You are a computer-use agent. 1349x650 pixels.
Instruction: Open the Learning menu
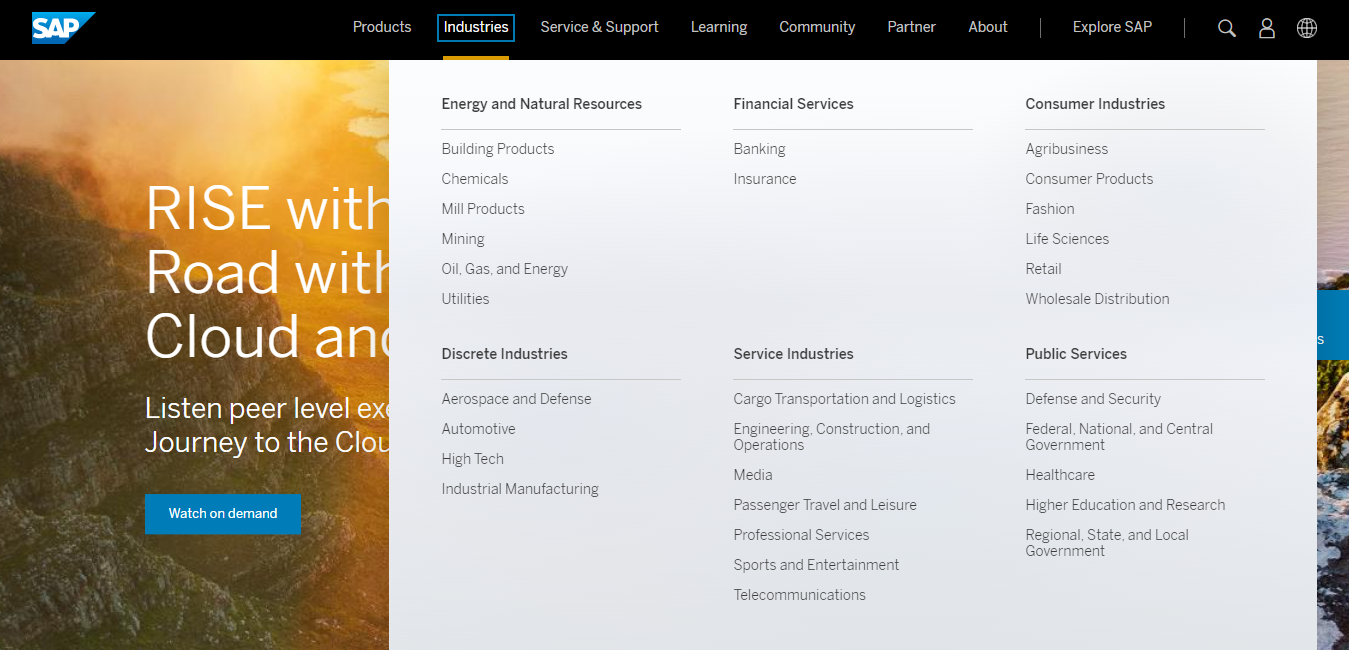(x=719, y=27)
